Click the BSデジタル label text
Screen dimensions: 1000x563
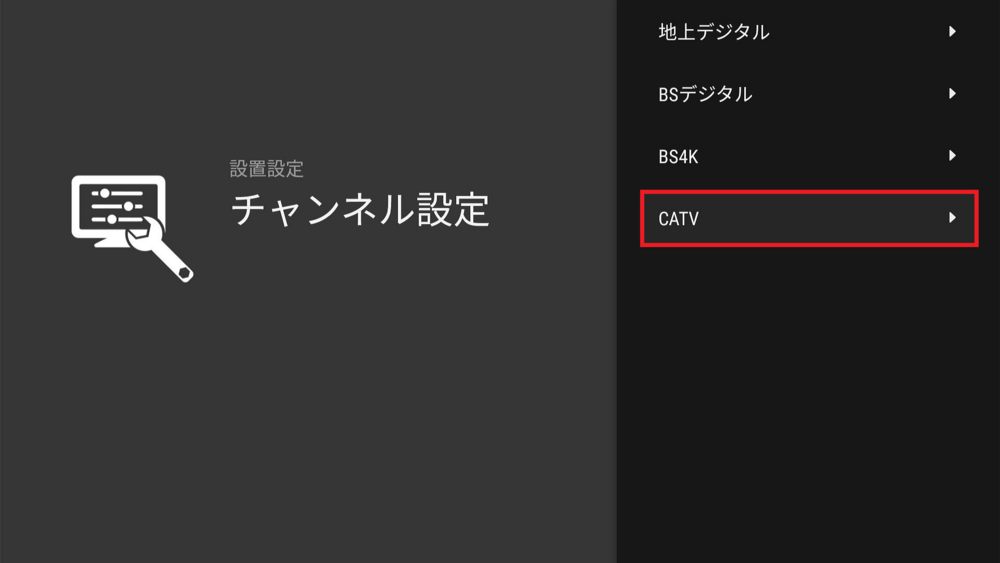(705, 94)
